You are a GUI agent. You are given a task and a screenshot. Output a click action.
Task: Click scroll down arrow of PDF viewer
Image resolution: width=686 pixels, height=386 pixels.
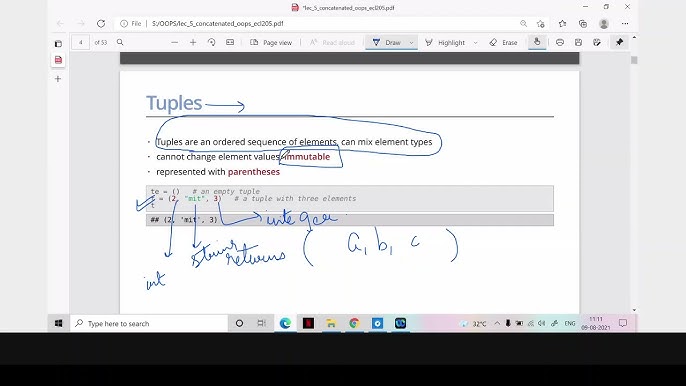click(x=634, y=310)
